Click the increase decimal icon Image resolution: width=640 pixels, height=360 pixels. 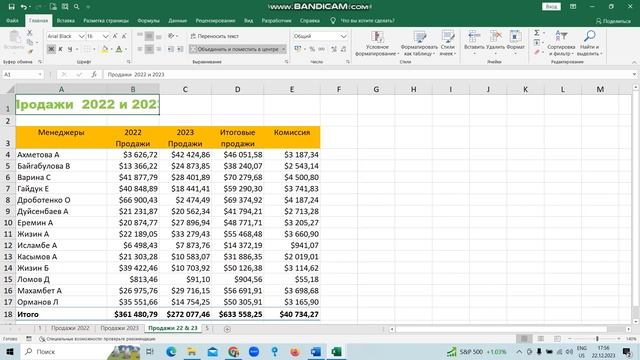(334, 49)
